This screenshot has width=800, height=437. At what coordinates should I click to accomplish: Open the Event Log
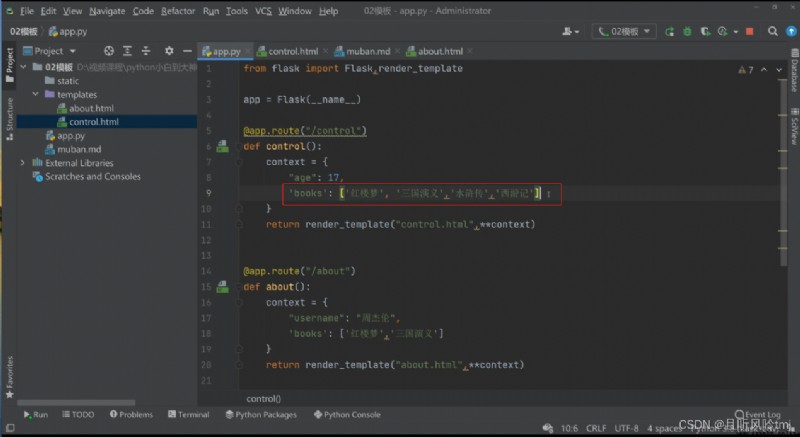[x=758, y=415]
